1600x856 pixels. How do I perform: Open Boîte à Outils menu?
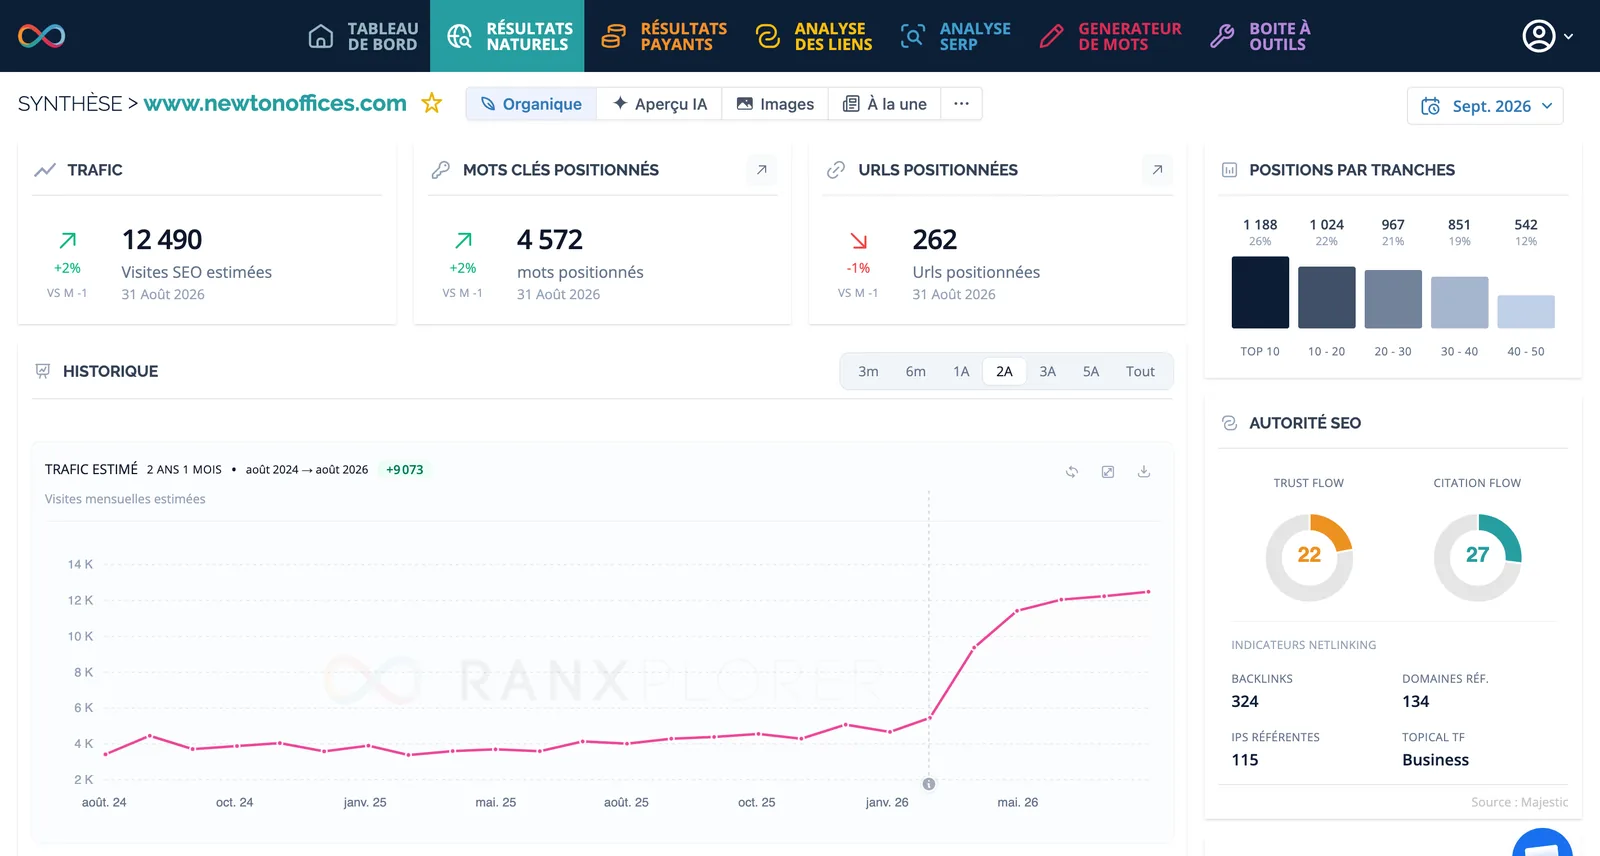[1260, 36]
